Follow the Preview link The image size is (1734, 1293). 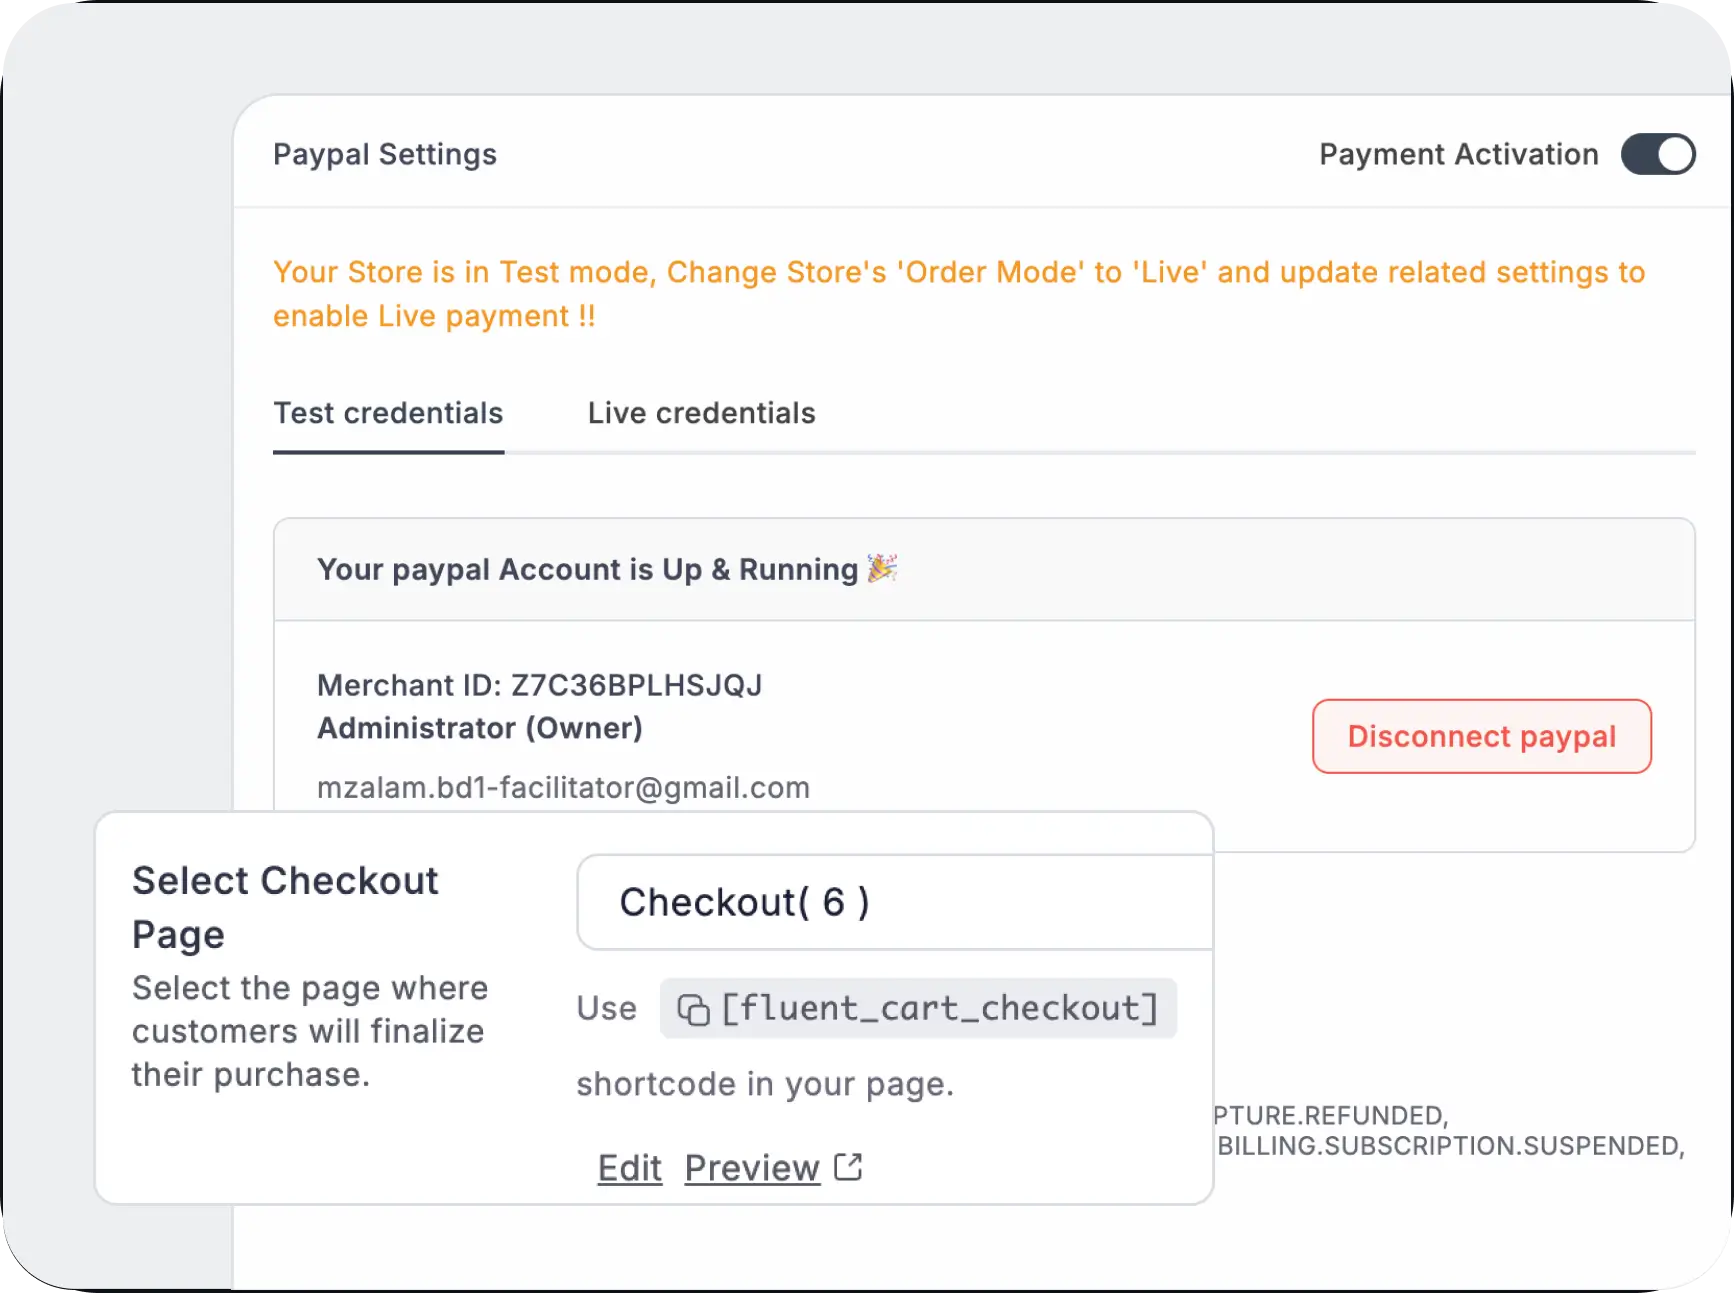pos(752,1167)
